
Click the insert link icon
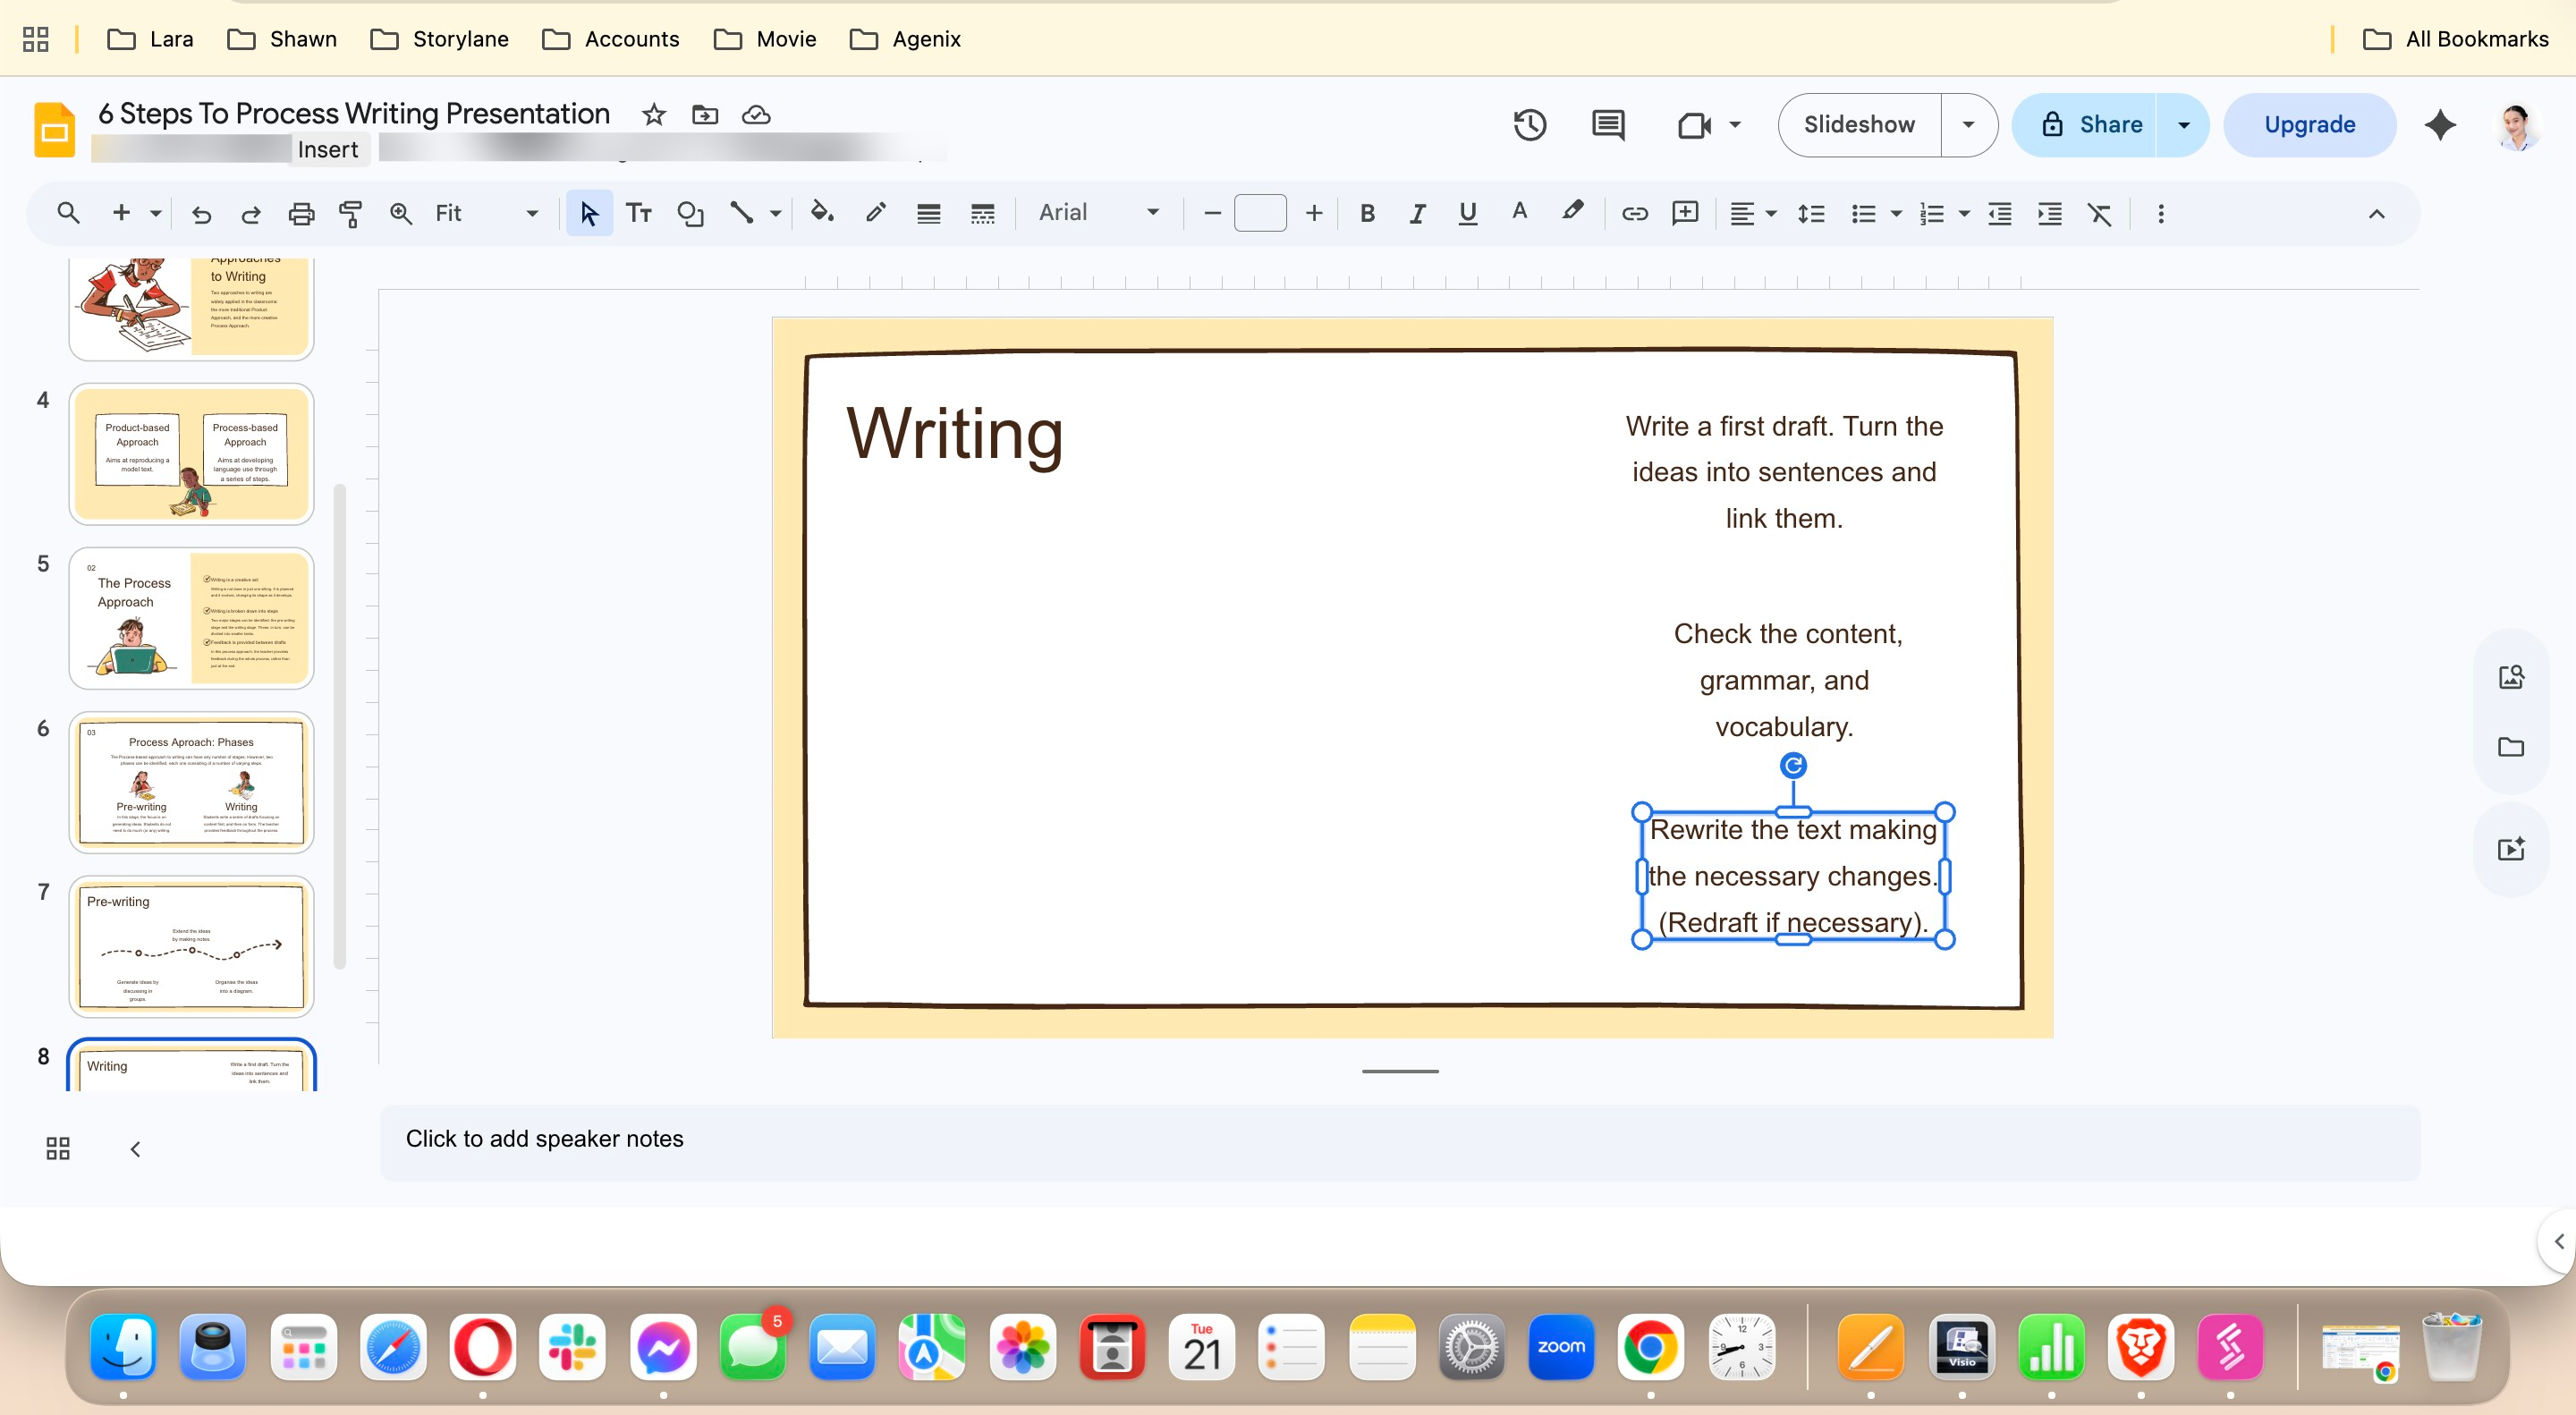1634,213
